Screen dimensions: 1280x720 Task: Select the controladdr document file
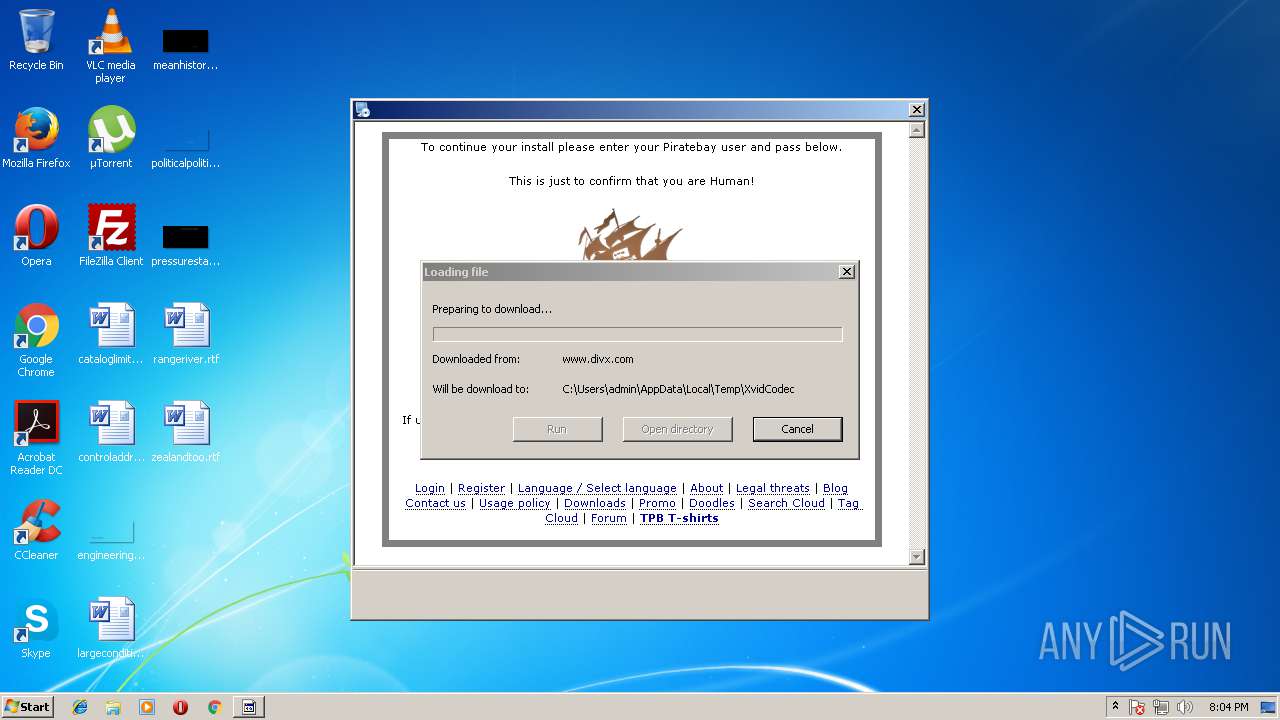pyautogui.click(x=110, y=432)
